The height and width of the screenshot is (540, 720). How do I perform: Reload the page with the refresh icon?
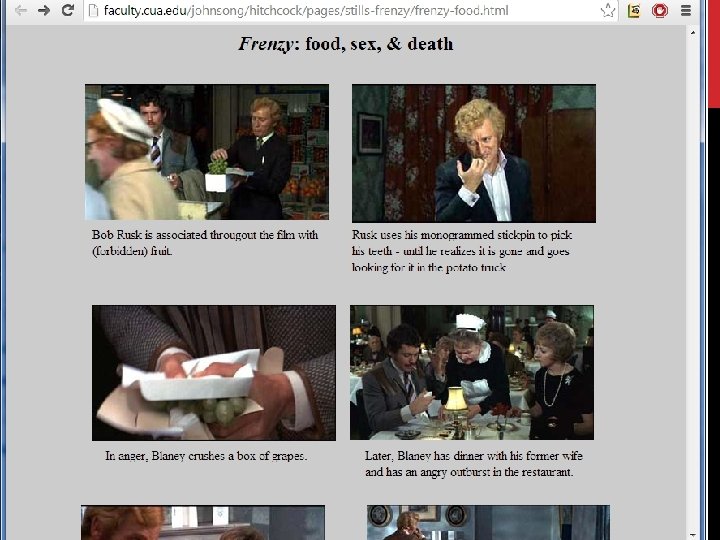68,10
